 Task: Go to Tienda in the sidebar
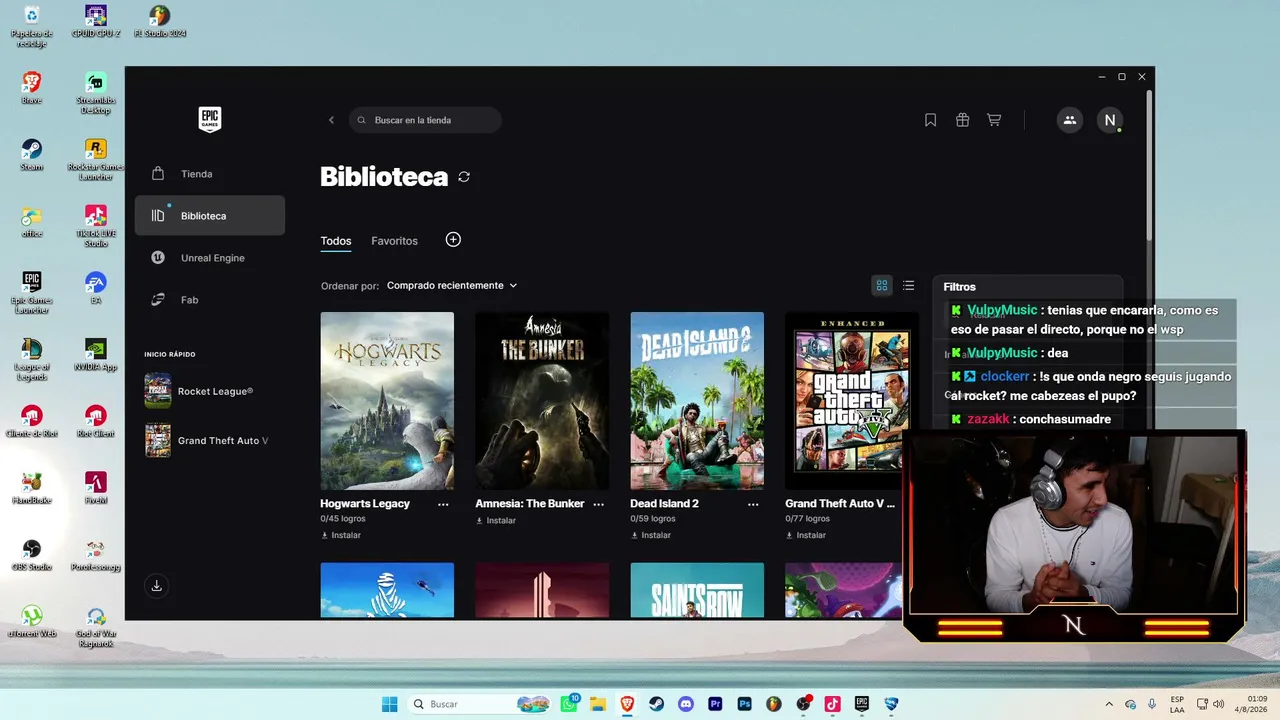pyautogui.click(x=210, y=174)
